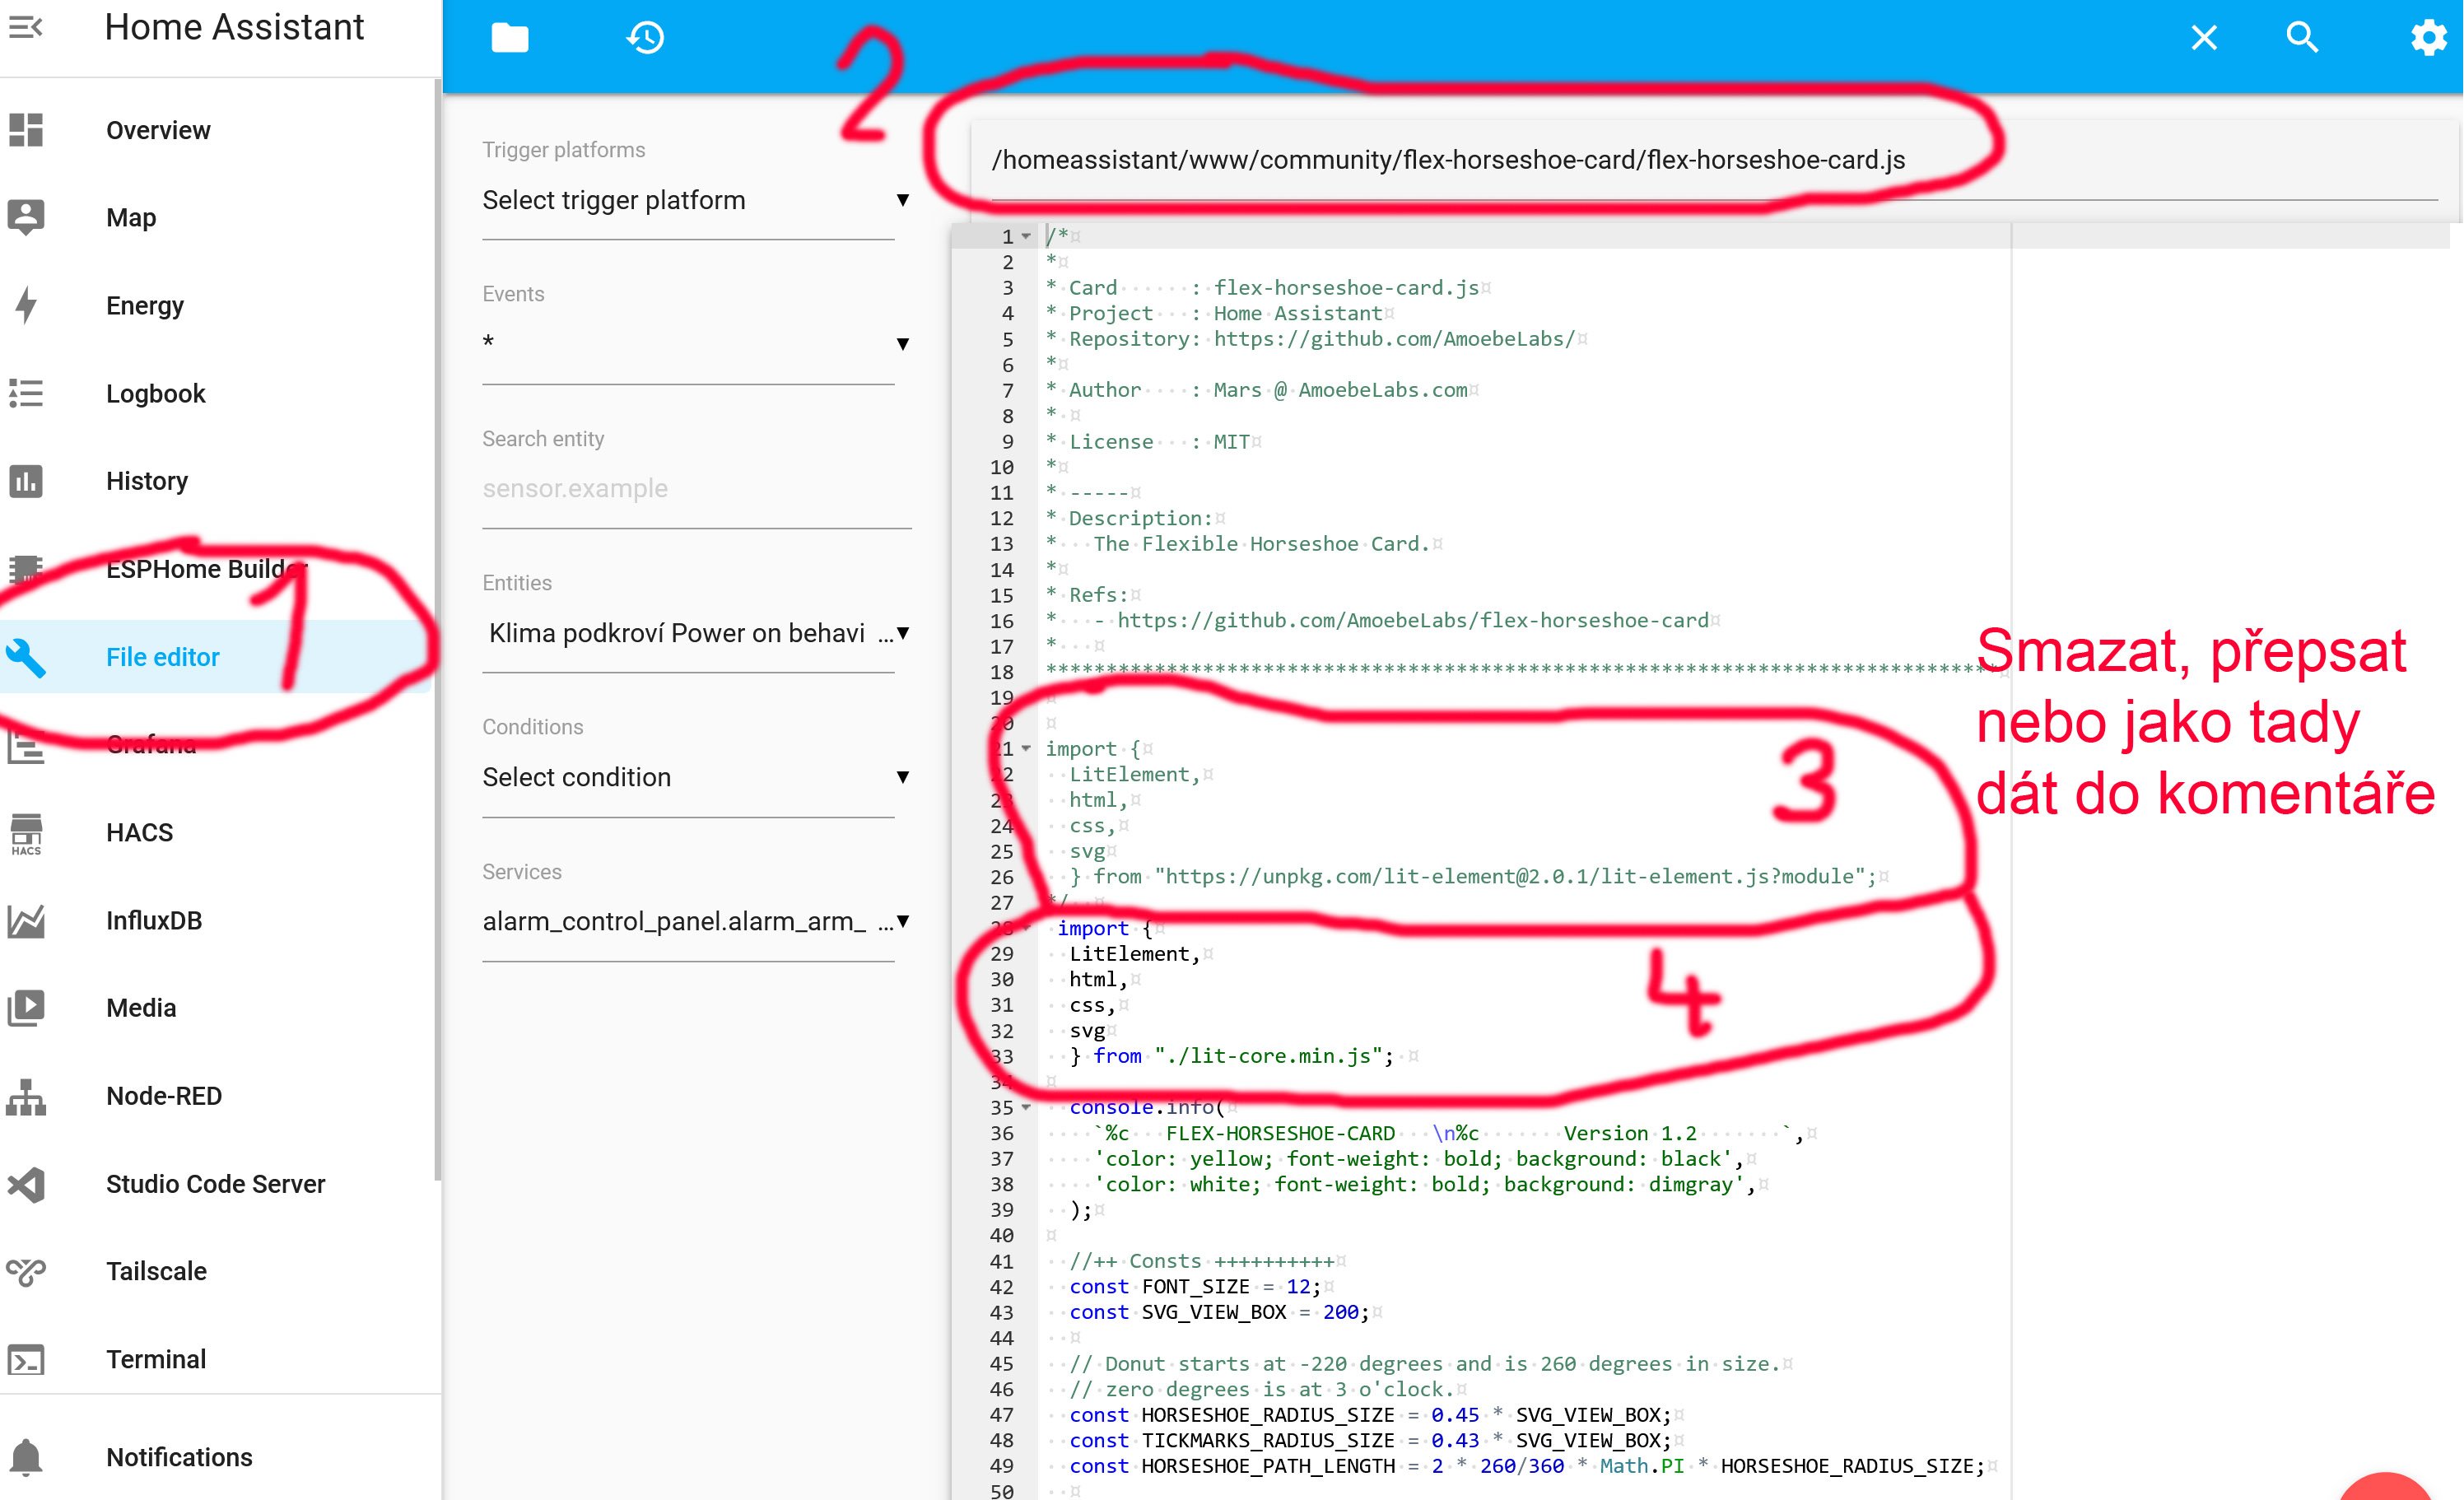Open Node-RED in the sidebar
The image size is (2464, 1500).
coord(163,1095)
